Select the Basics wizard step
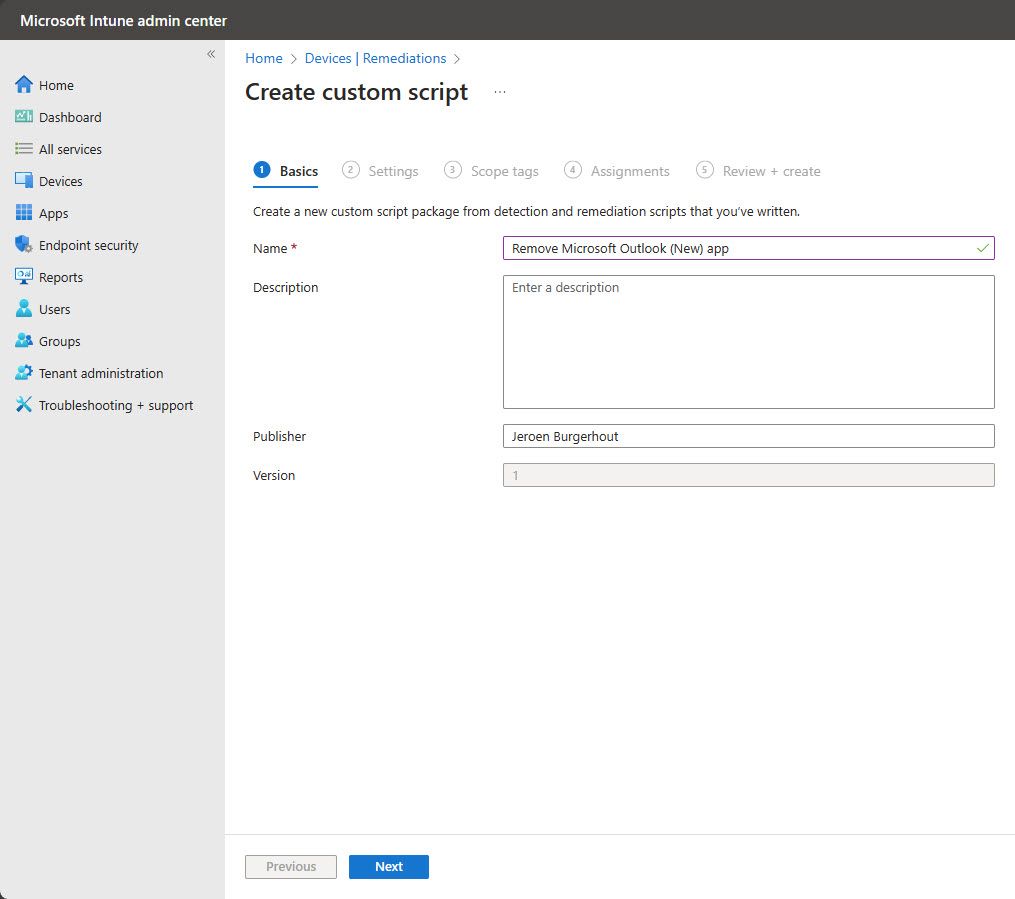The image size is (1015, 899). tap(285, 171)
